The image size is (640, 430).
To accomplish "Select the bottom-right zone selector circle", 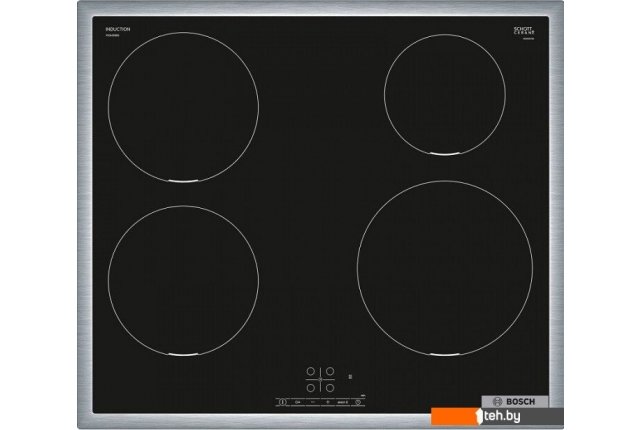I will [x=328, y=387].
